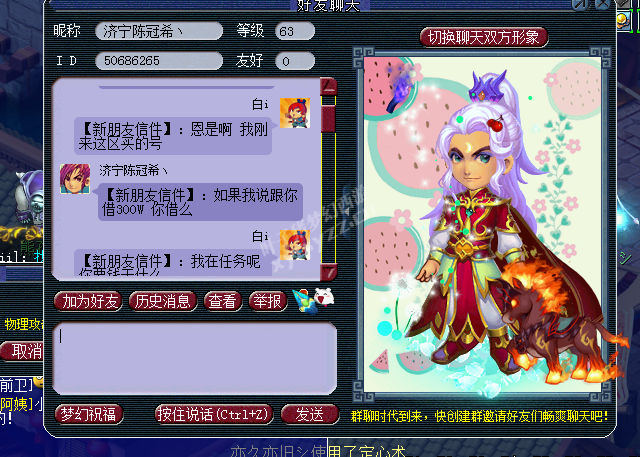Click the chat log scrollbar thumb

[328, 119]
